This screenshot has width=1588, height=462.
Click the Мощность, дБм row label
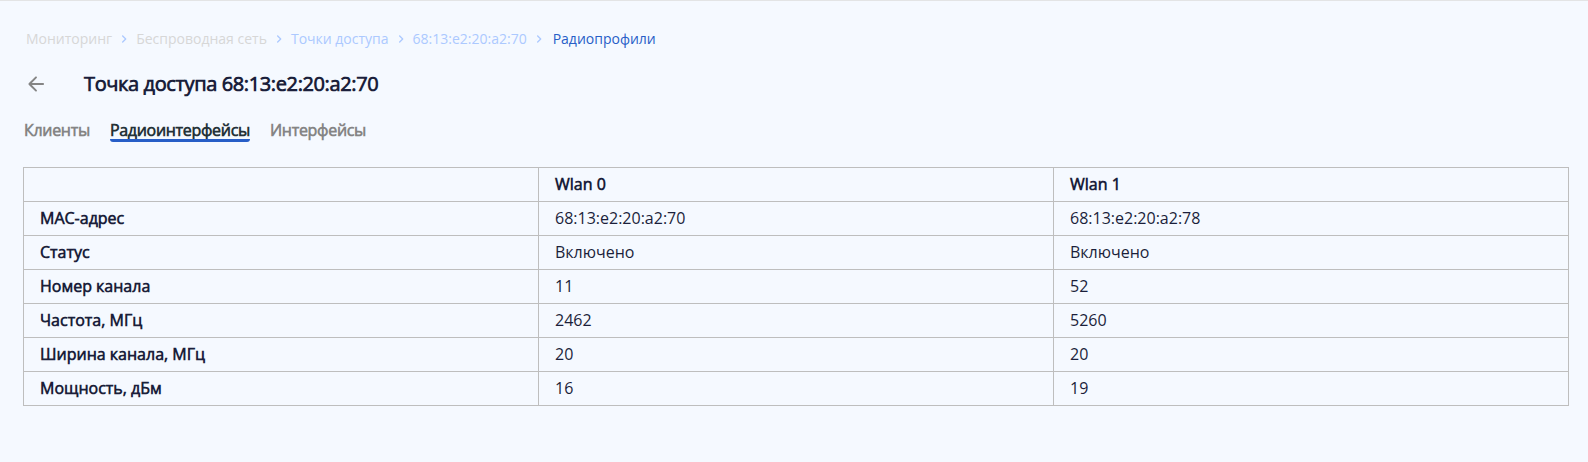101,388
